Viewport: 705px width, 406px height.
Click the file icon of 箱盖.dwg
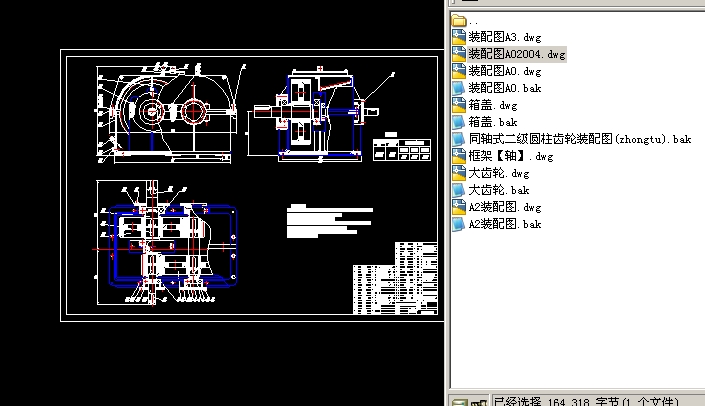pyautogui.click(x=459, y=105)
